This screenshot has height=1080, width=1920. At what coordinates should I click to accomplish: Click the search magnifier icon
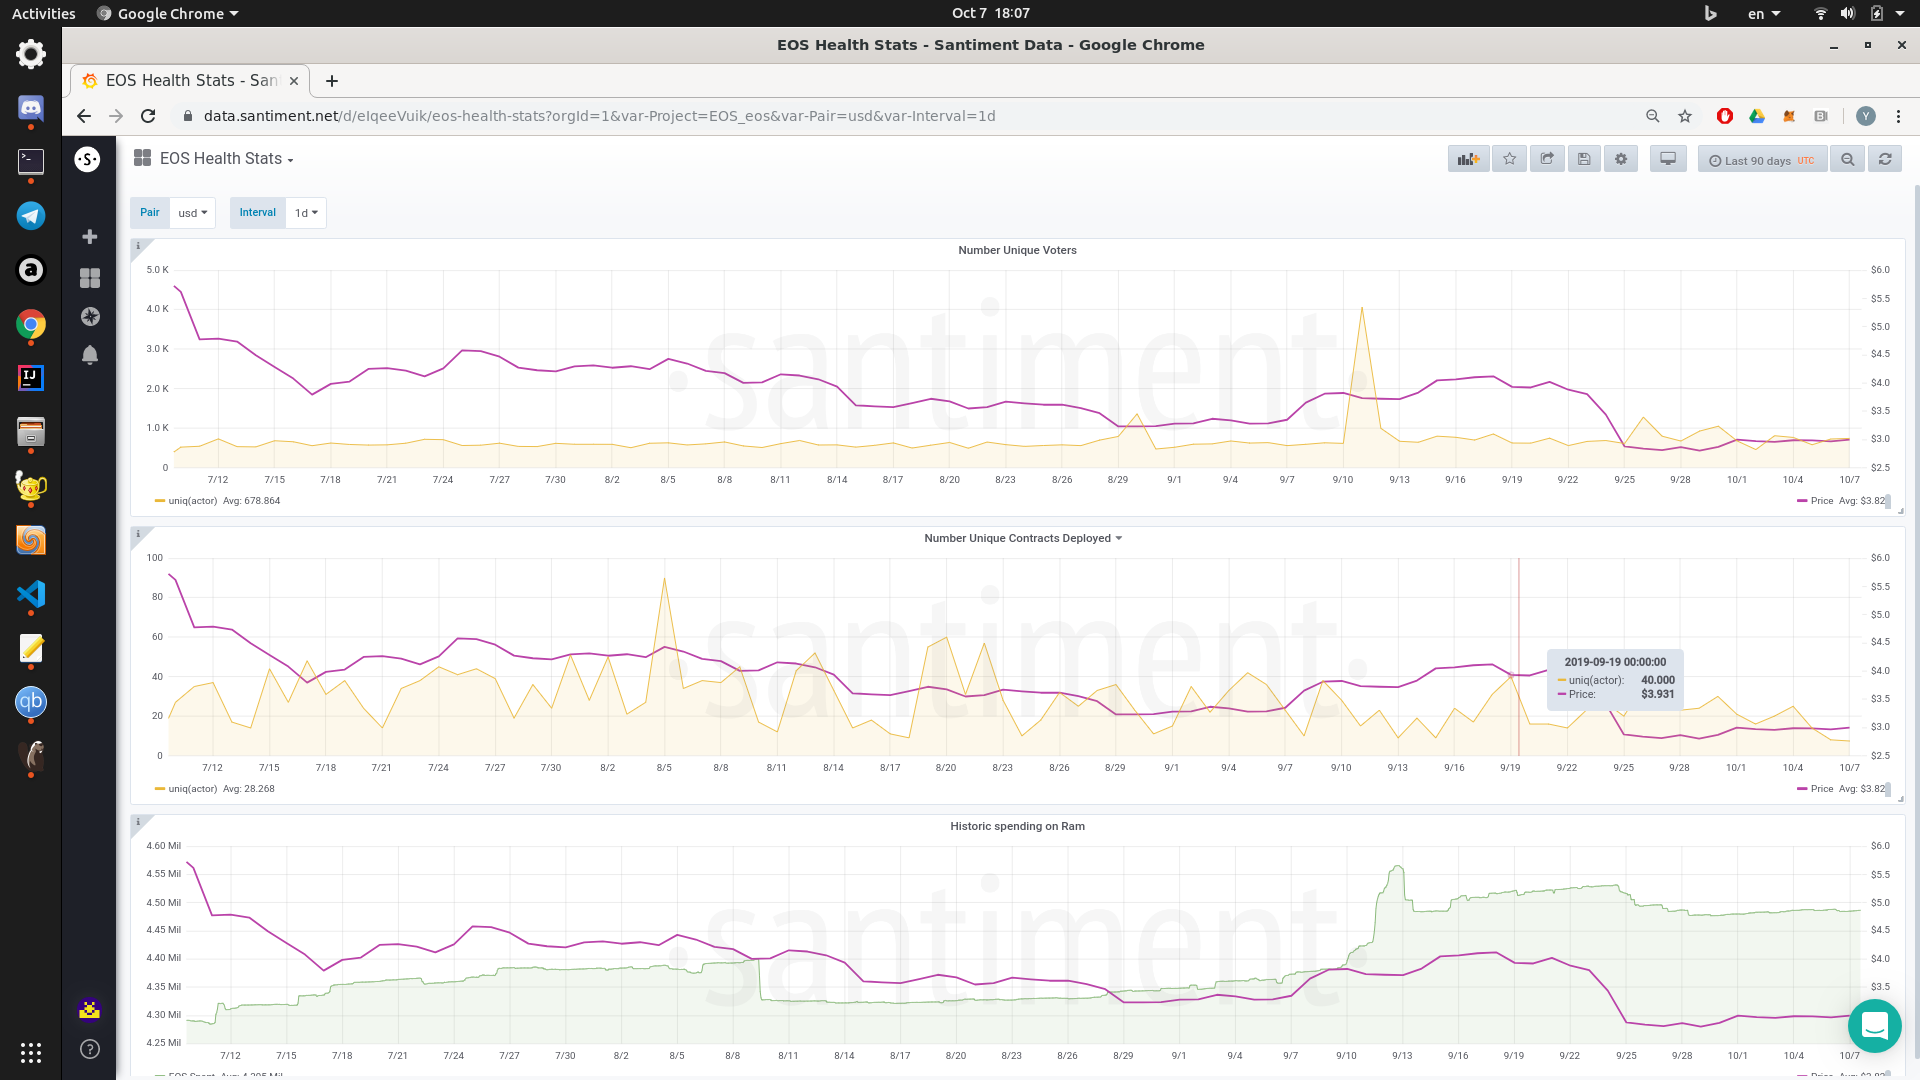[1847, 158]
